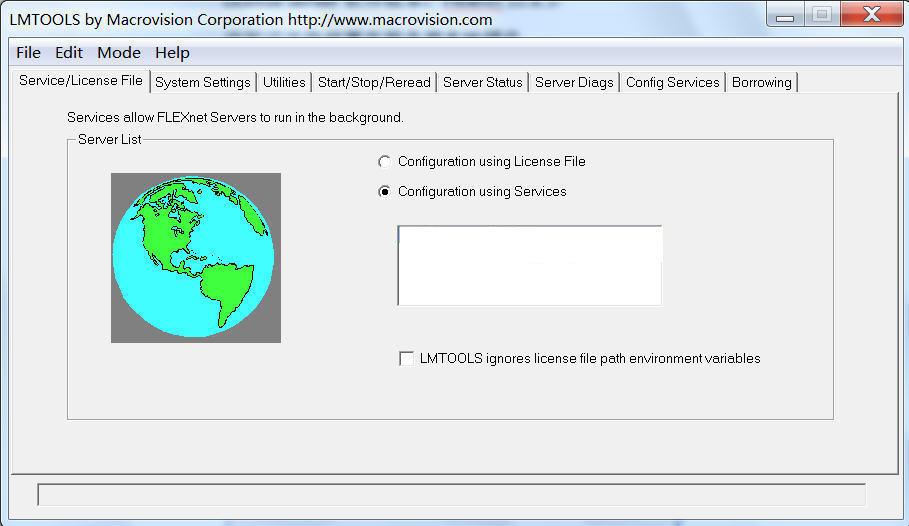Maximize the LMTOOLS window

(821, 15)
